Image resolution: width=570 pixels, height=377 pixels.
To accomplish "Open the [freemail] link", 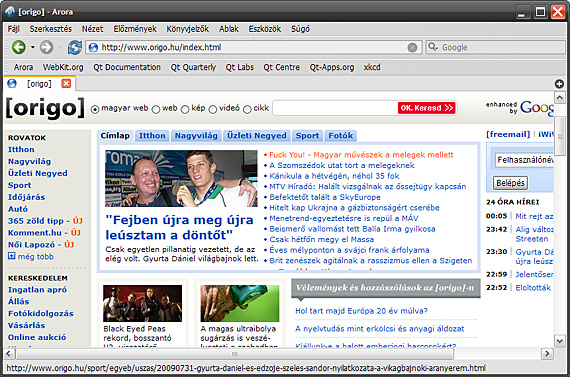I will click(508, 135).
